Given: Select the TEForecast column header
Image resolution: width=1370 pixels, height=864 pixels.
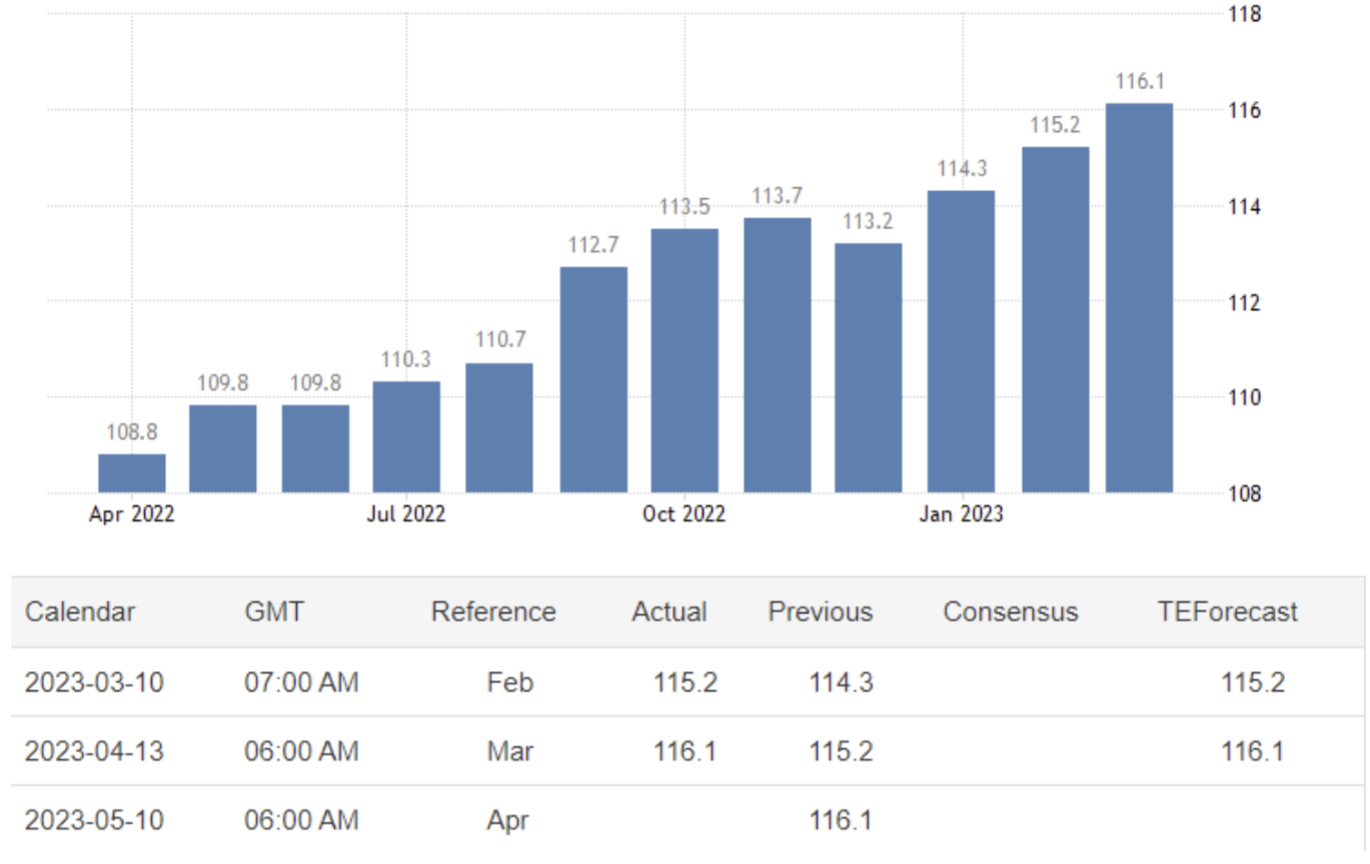Looking at the screenshot, I should click(x=1227, y=612).
